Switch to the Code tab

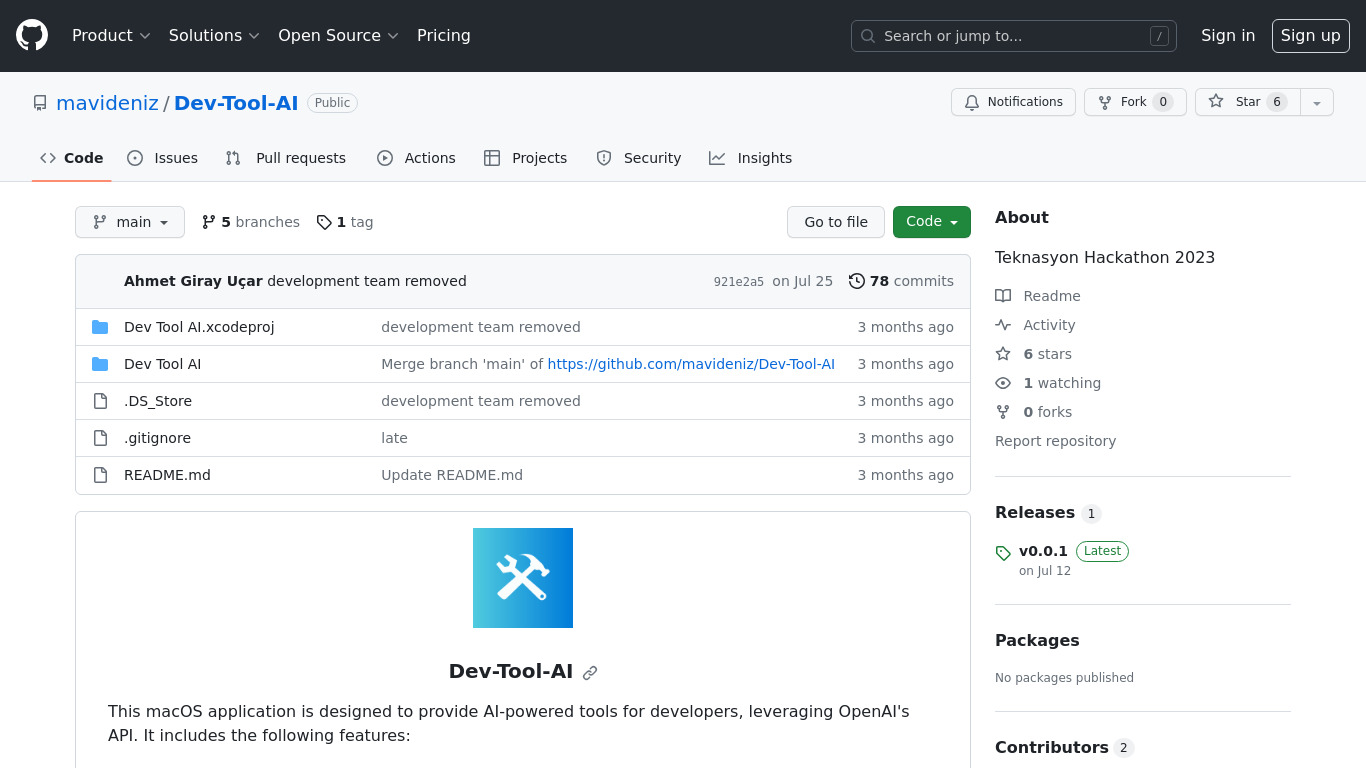[x=72, y=158]
